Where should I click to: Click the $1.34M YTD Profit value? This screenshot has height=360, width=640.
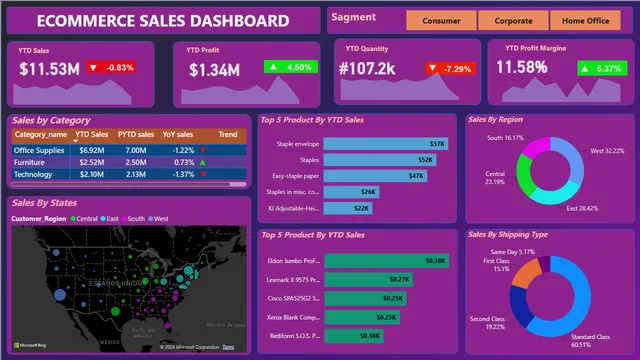(x=215, y=70)
